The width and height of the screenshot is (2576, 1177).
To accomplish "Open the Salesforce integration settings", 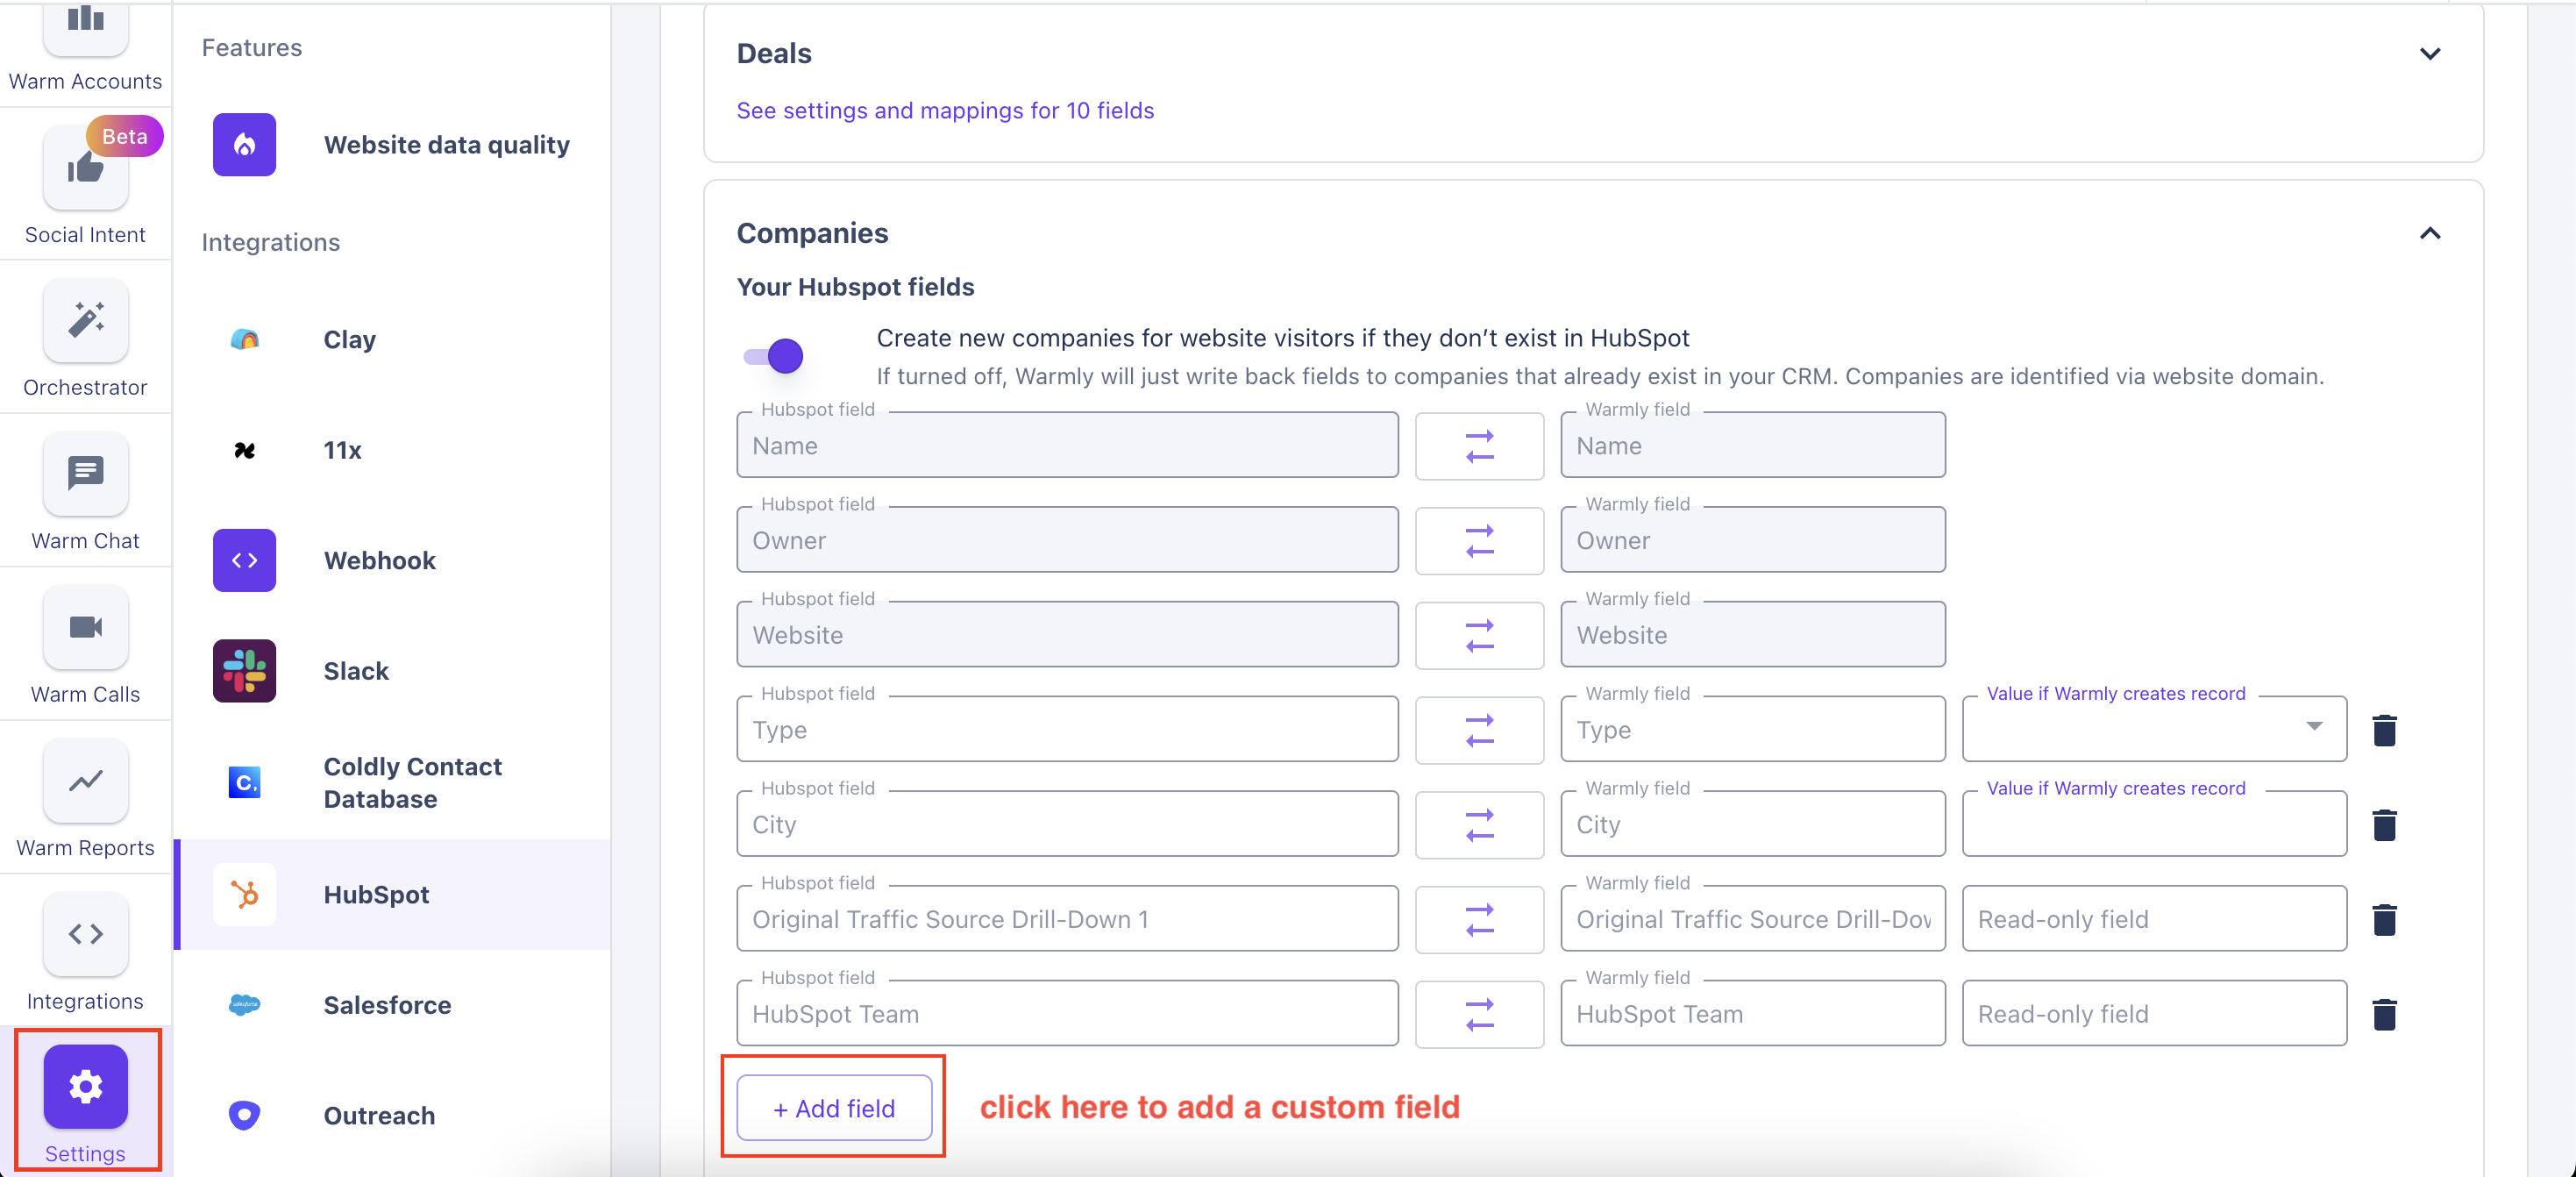I will click(387, 1005).
